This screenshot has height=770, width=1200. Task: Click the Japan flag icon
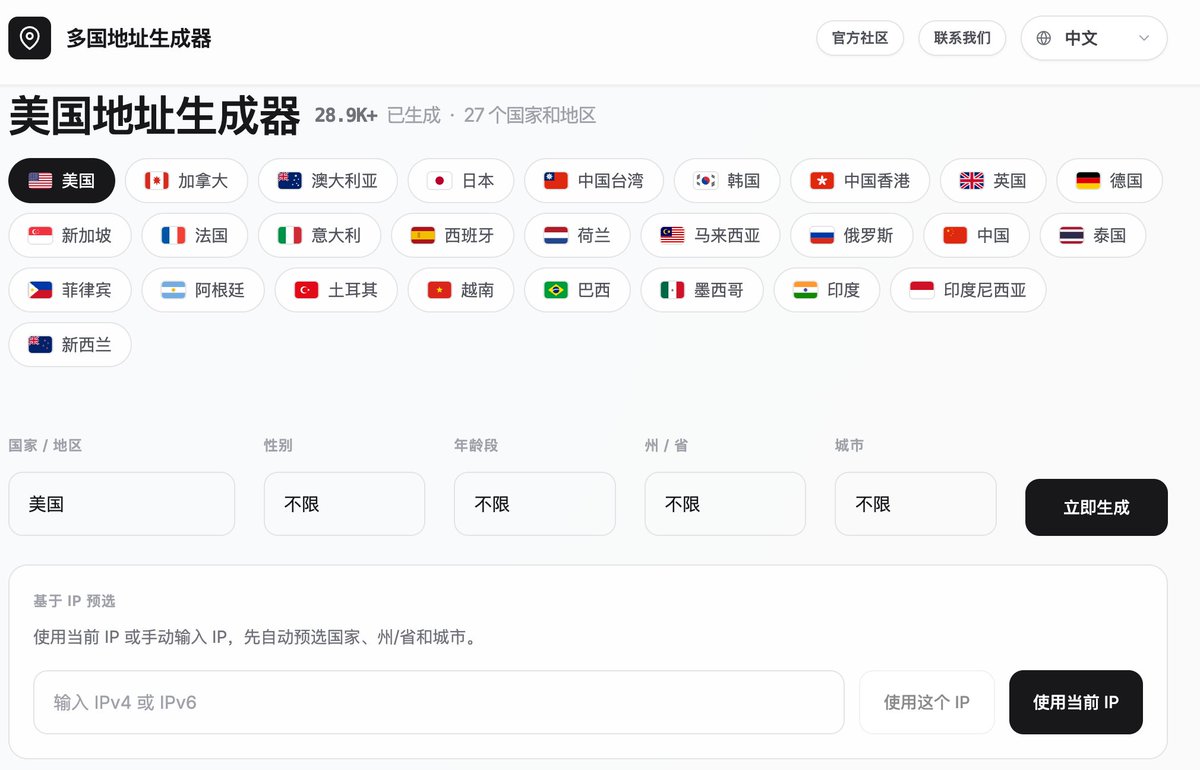(439, 181)
